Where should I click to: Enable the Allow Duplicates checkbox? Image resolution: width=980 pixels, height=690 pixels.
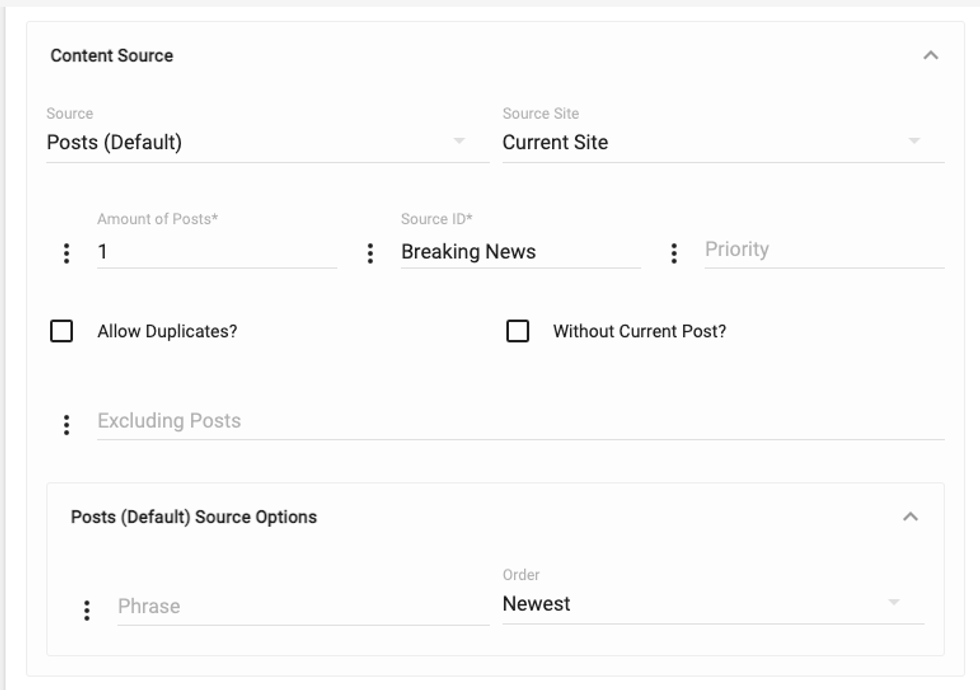point(62,331)
